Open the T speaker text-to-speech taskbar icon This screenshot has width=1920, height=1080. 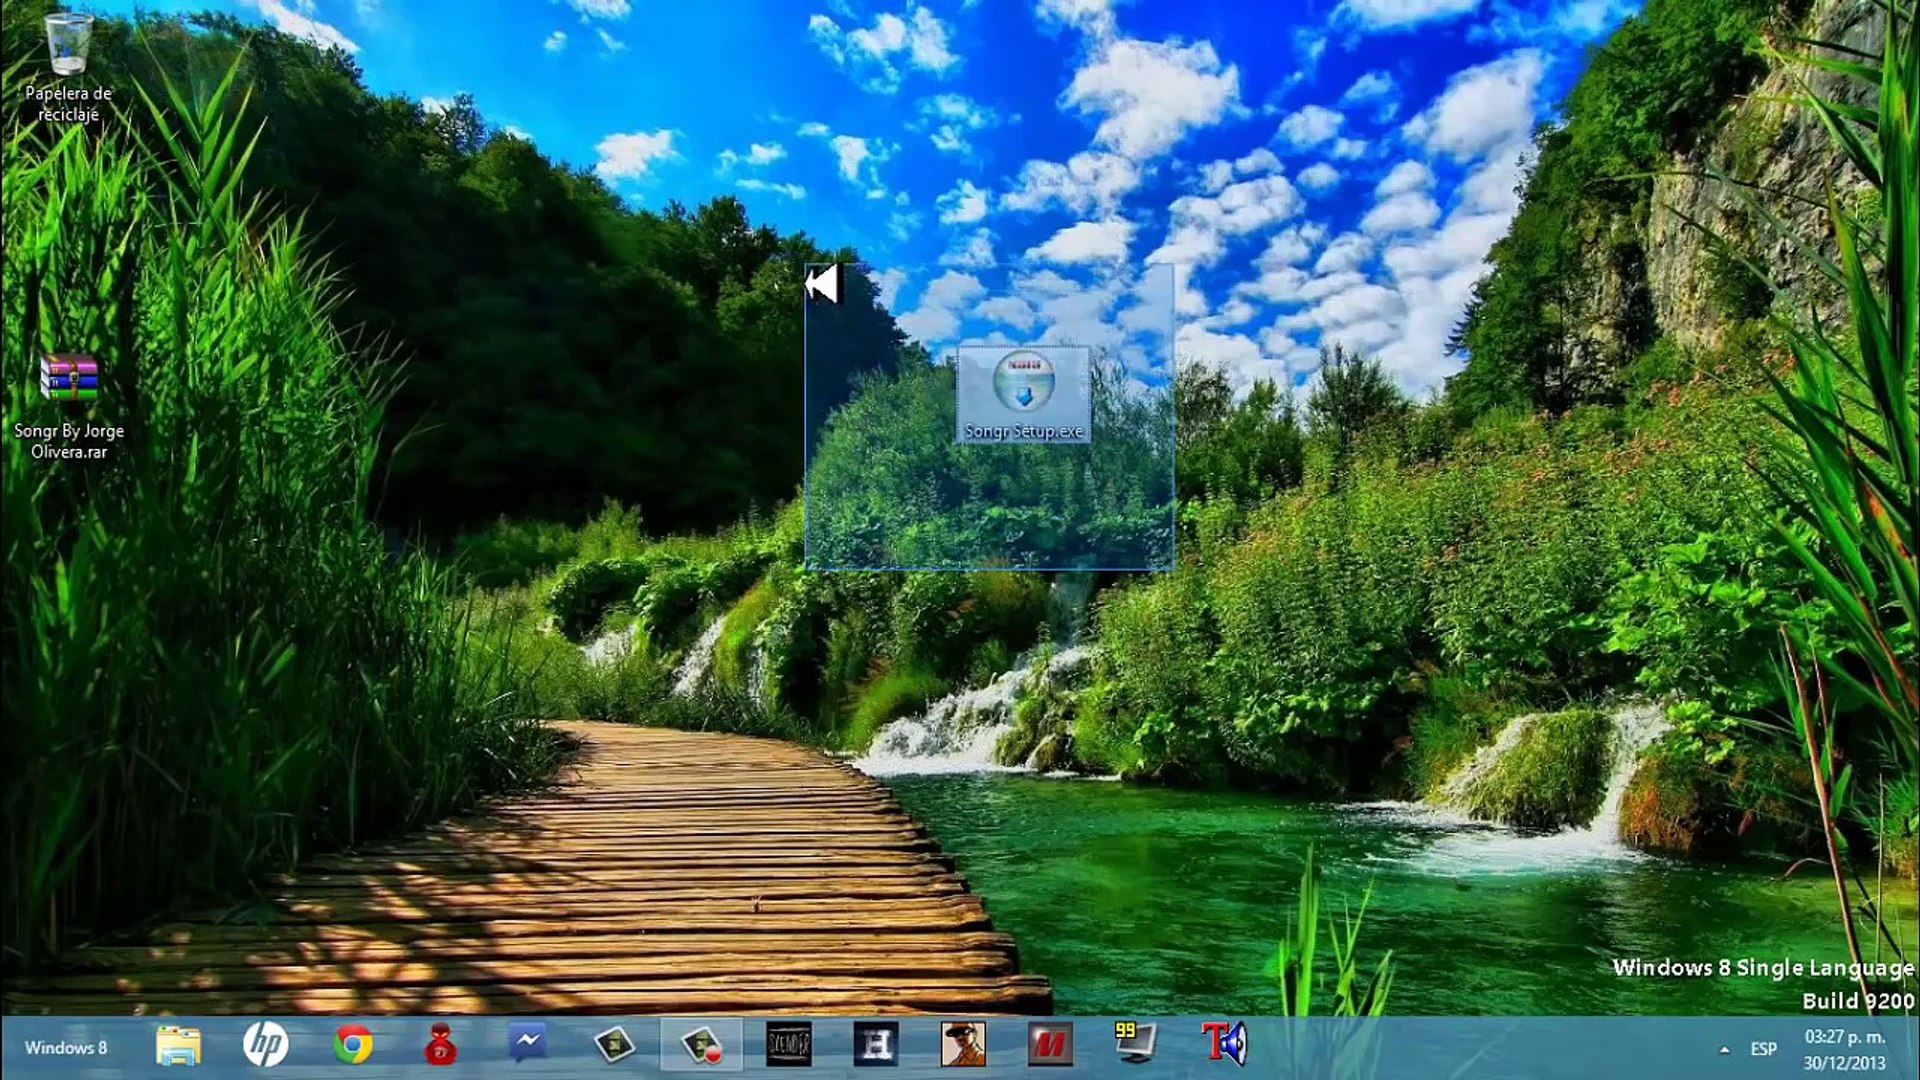click(x=1224, y=1043)
